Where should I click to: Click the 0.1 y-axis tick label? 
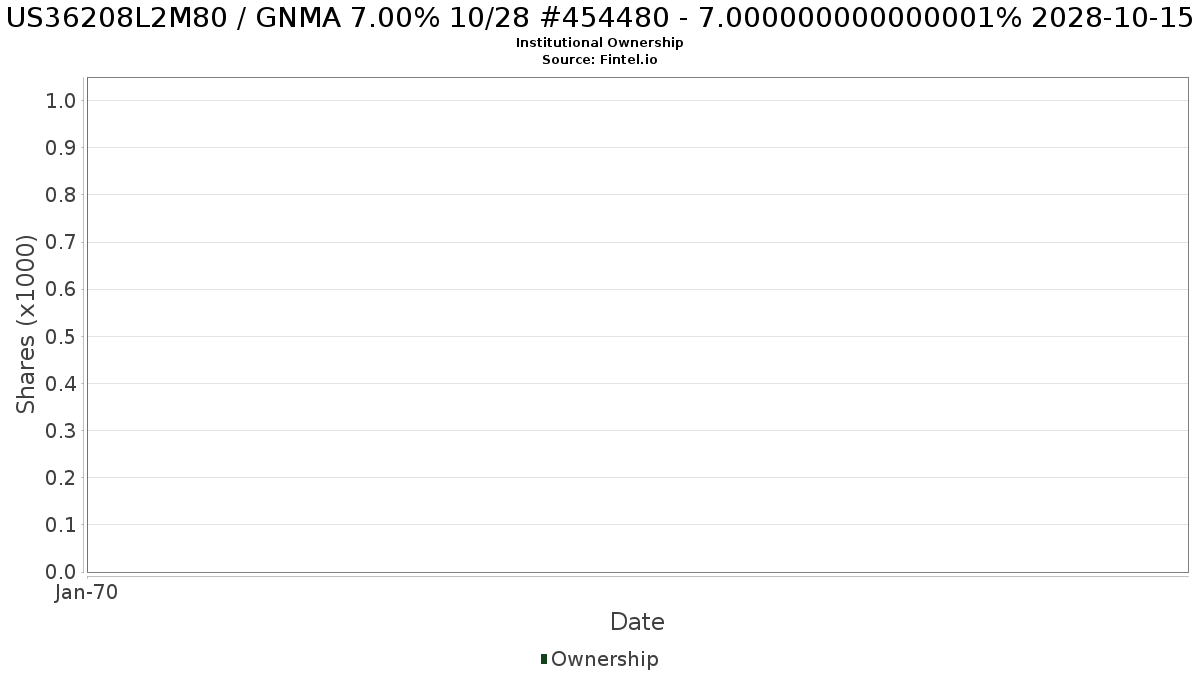tap(61, 525)
